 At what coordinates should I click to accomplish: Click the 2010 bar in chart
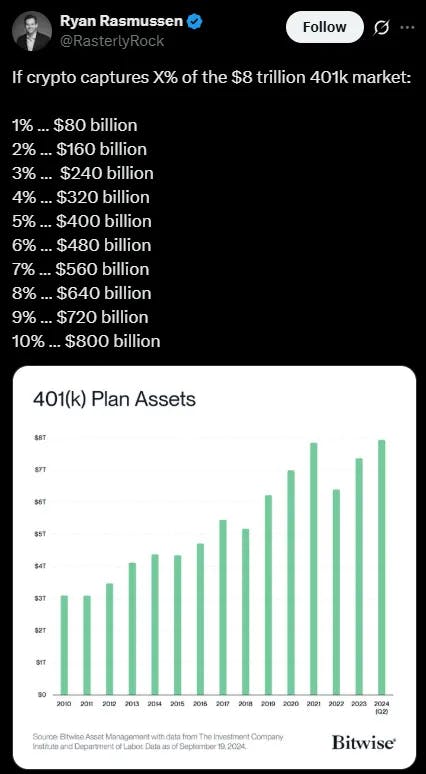[x=64, y=645]
